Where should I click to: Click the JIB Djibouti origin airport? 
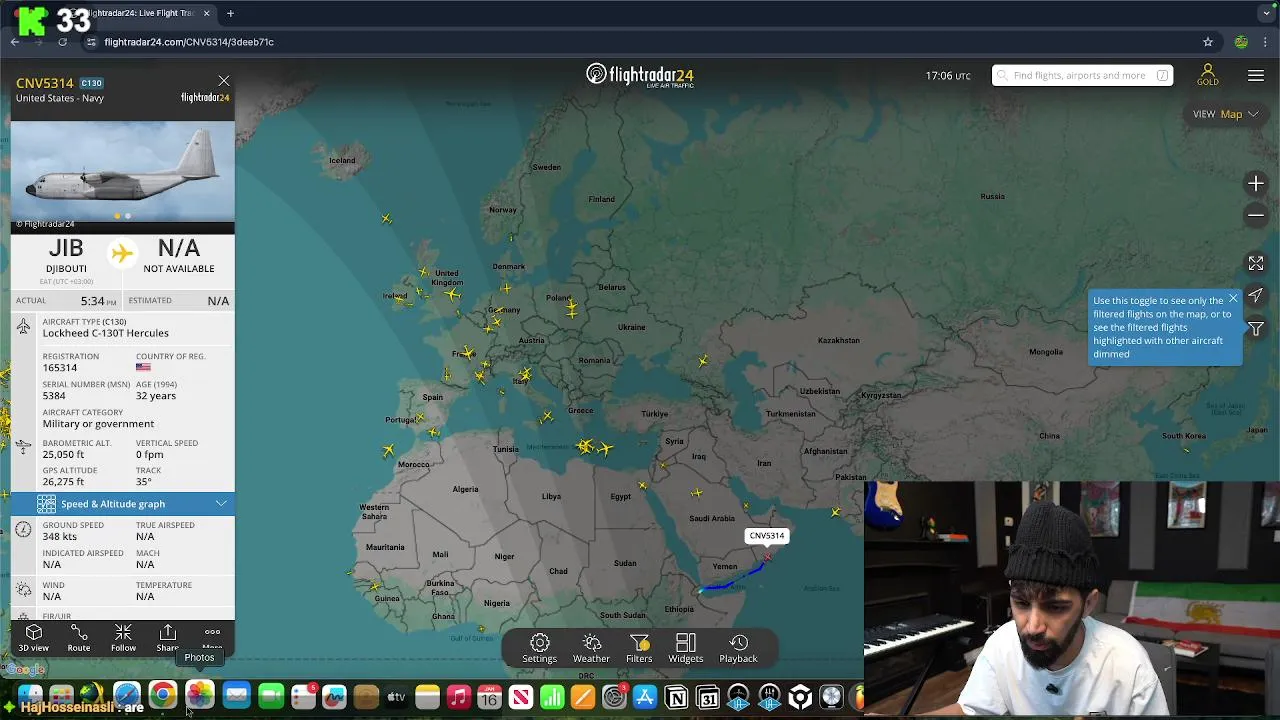pyautogui.click(x=66, y=256)
